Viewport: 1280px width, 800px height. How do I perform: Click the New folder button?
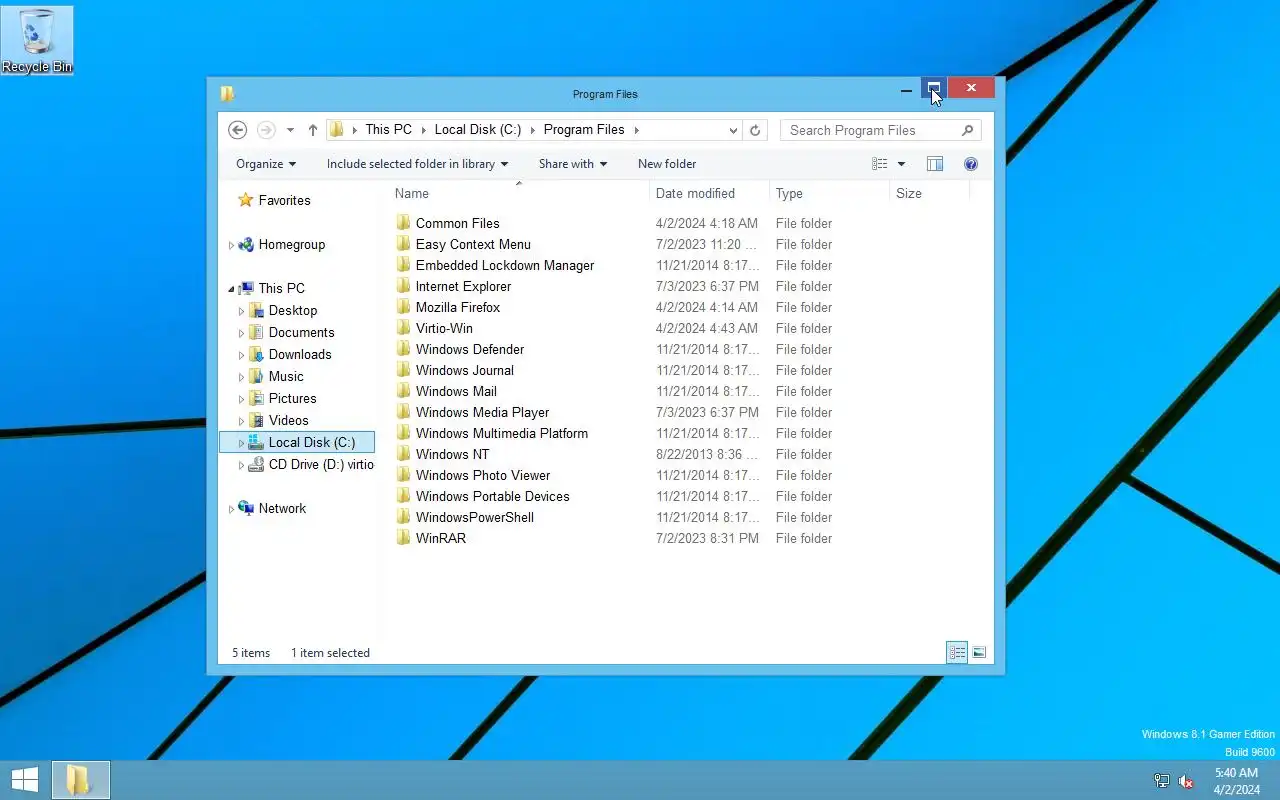click(667, 164)
